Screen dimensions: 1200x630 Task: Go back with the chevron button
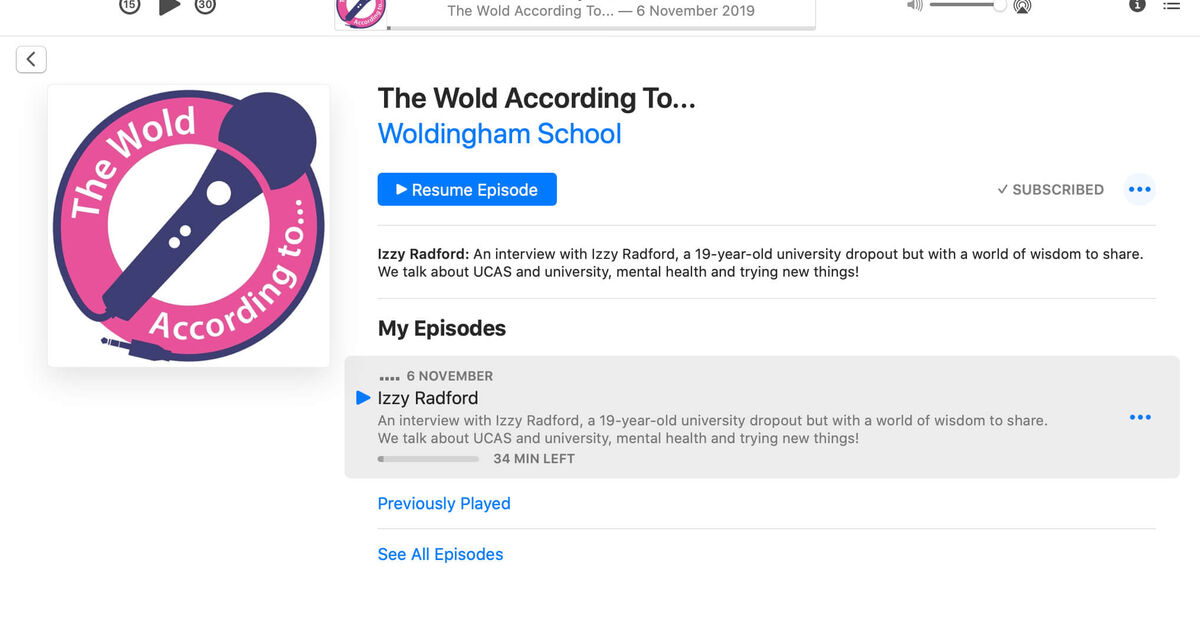[31, 59]
